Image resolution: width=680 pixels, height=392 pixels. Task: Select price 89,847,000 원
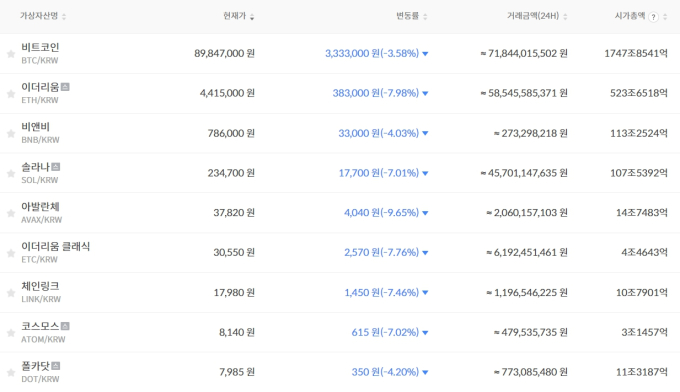[x=224, y=53]
